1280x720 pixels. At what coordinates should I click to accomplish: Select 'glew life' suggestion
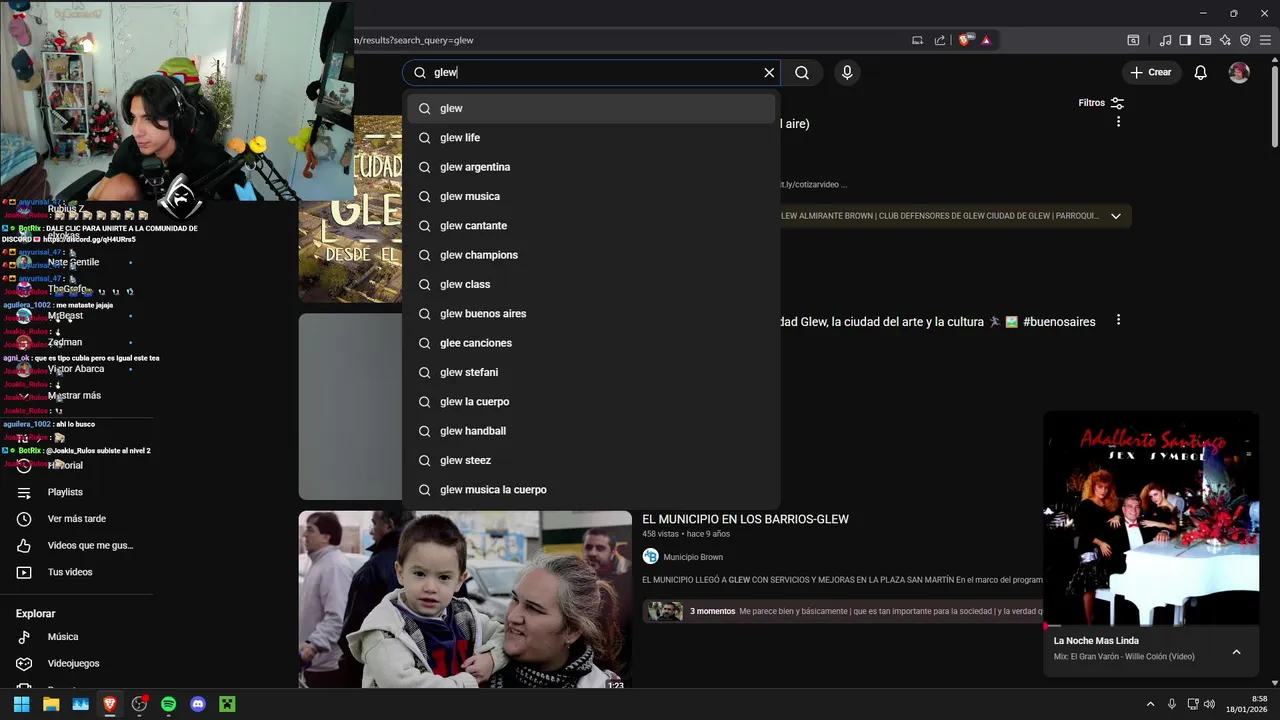tap(591, 138)
